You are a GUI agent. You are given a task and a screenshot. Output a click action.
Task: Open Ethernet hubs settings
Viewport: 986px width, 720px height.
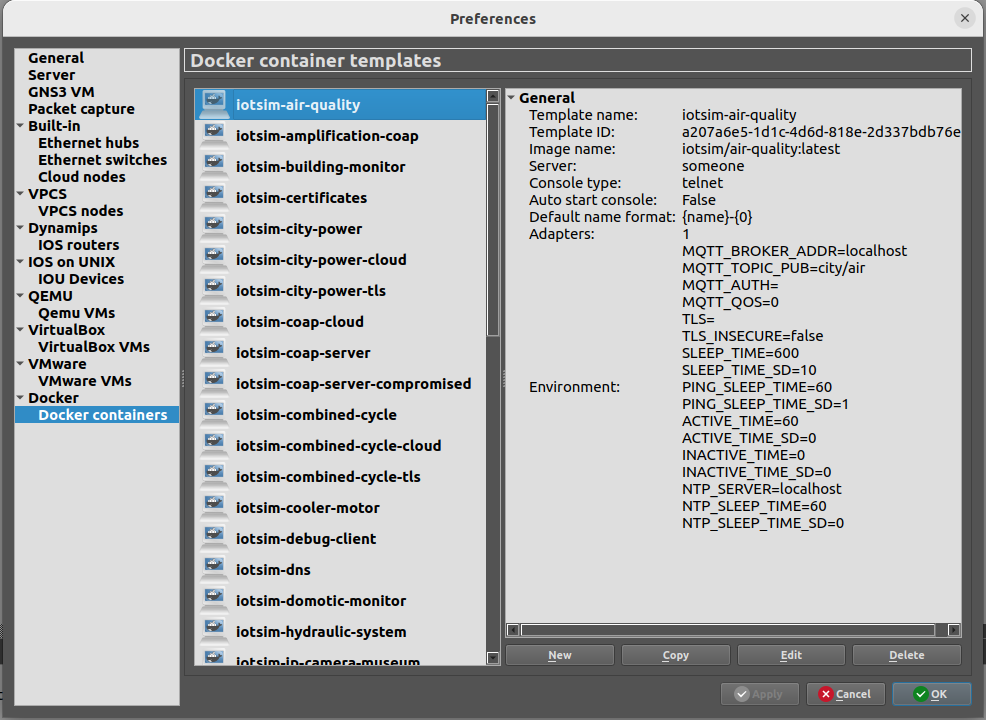point(89,143)
